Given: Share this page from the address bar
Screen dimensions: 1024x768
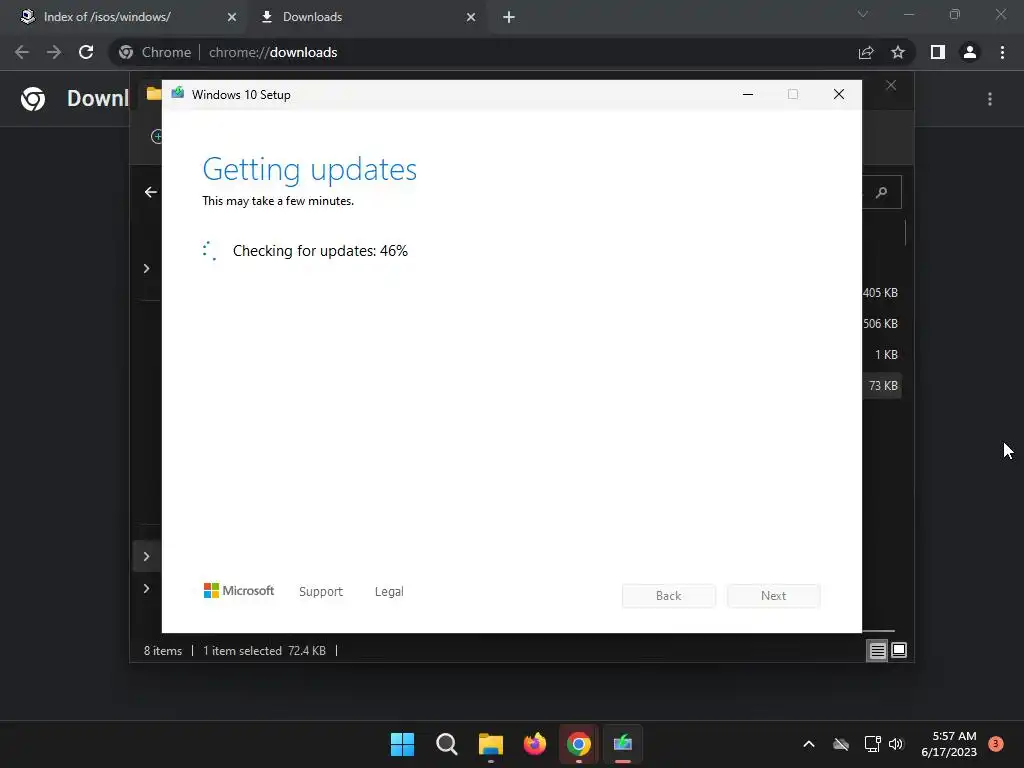Looking at the screenshot, I should click(866, 52).
